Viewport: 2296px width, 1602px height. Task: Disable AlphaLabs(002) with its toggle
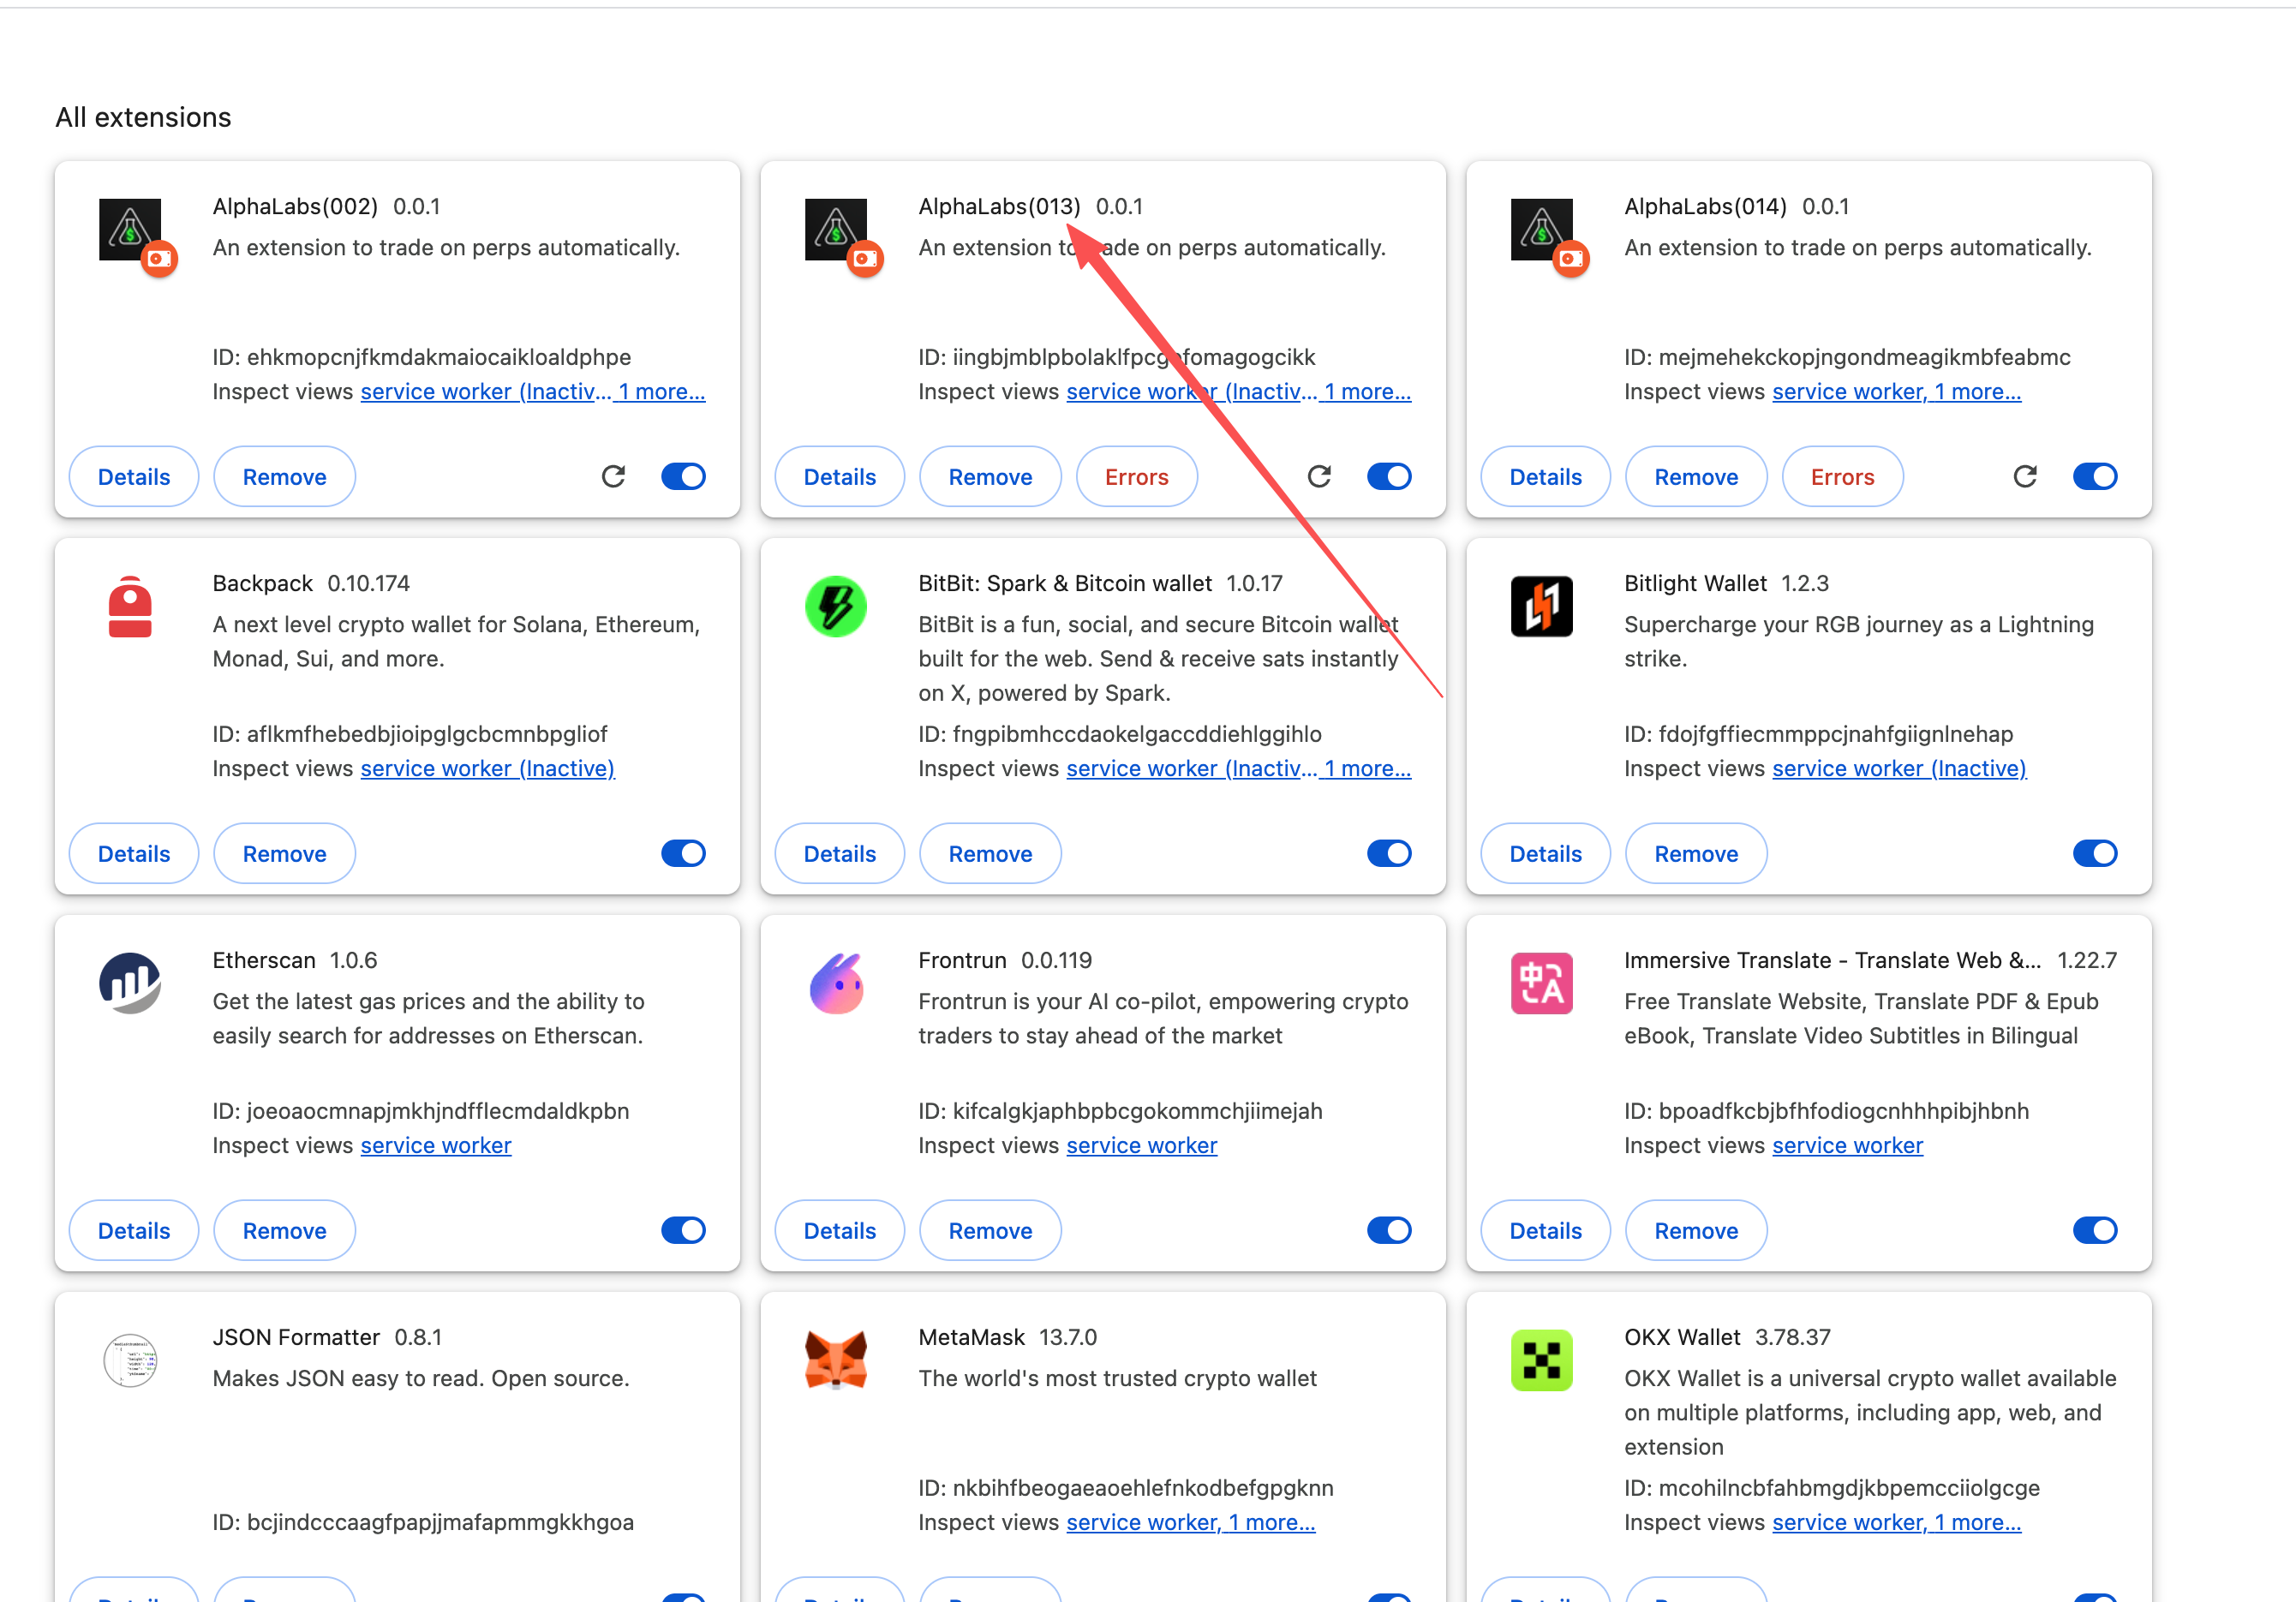(684, 476)
